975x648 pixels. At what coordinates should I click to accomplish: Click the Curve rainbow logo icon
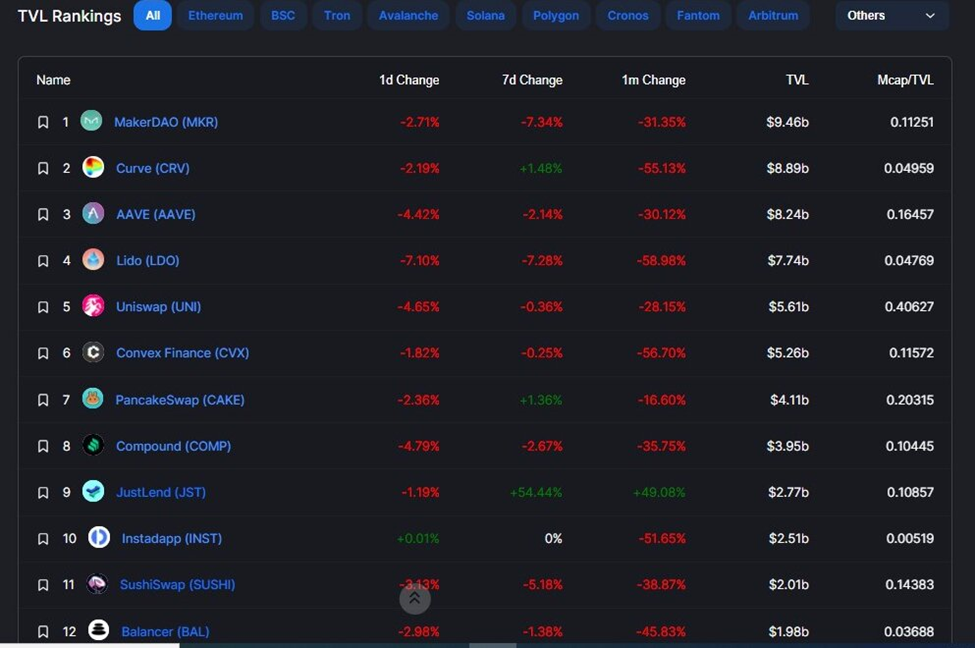tap(93, 167)
